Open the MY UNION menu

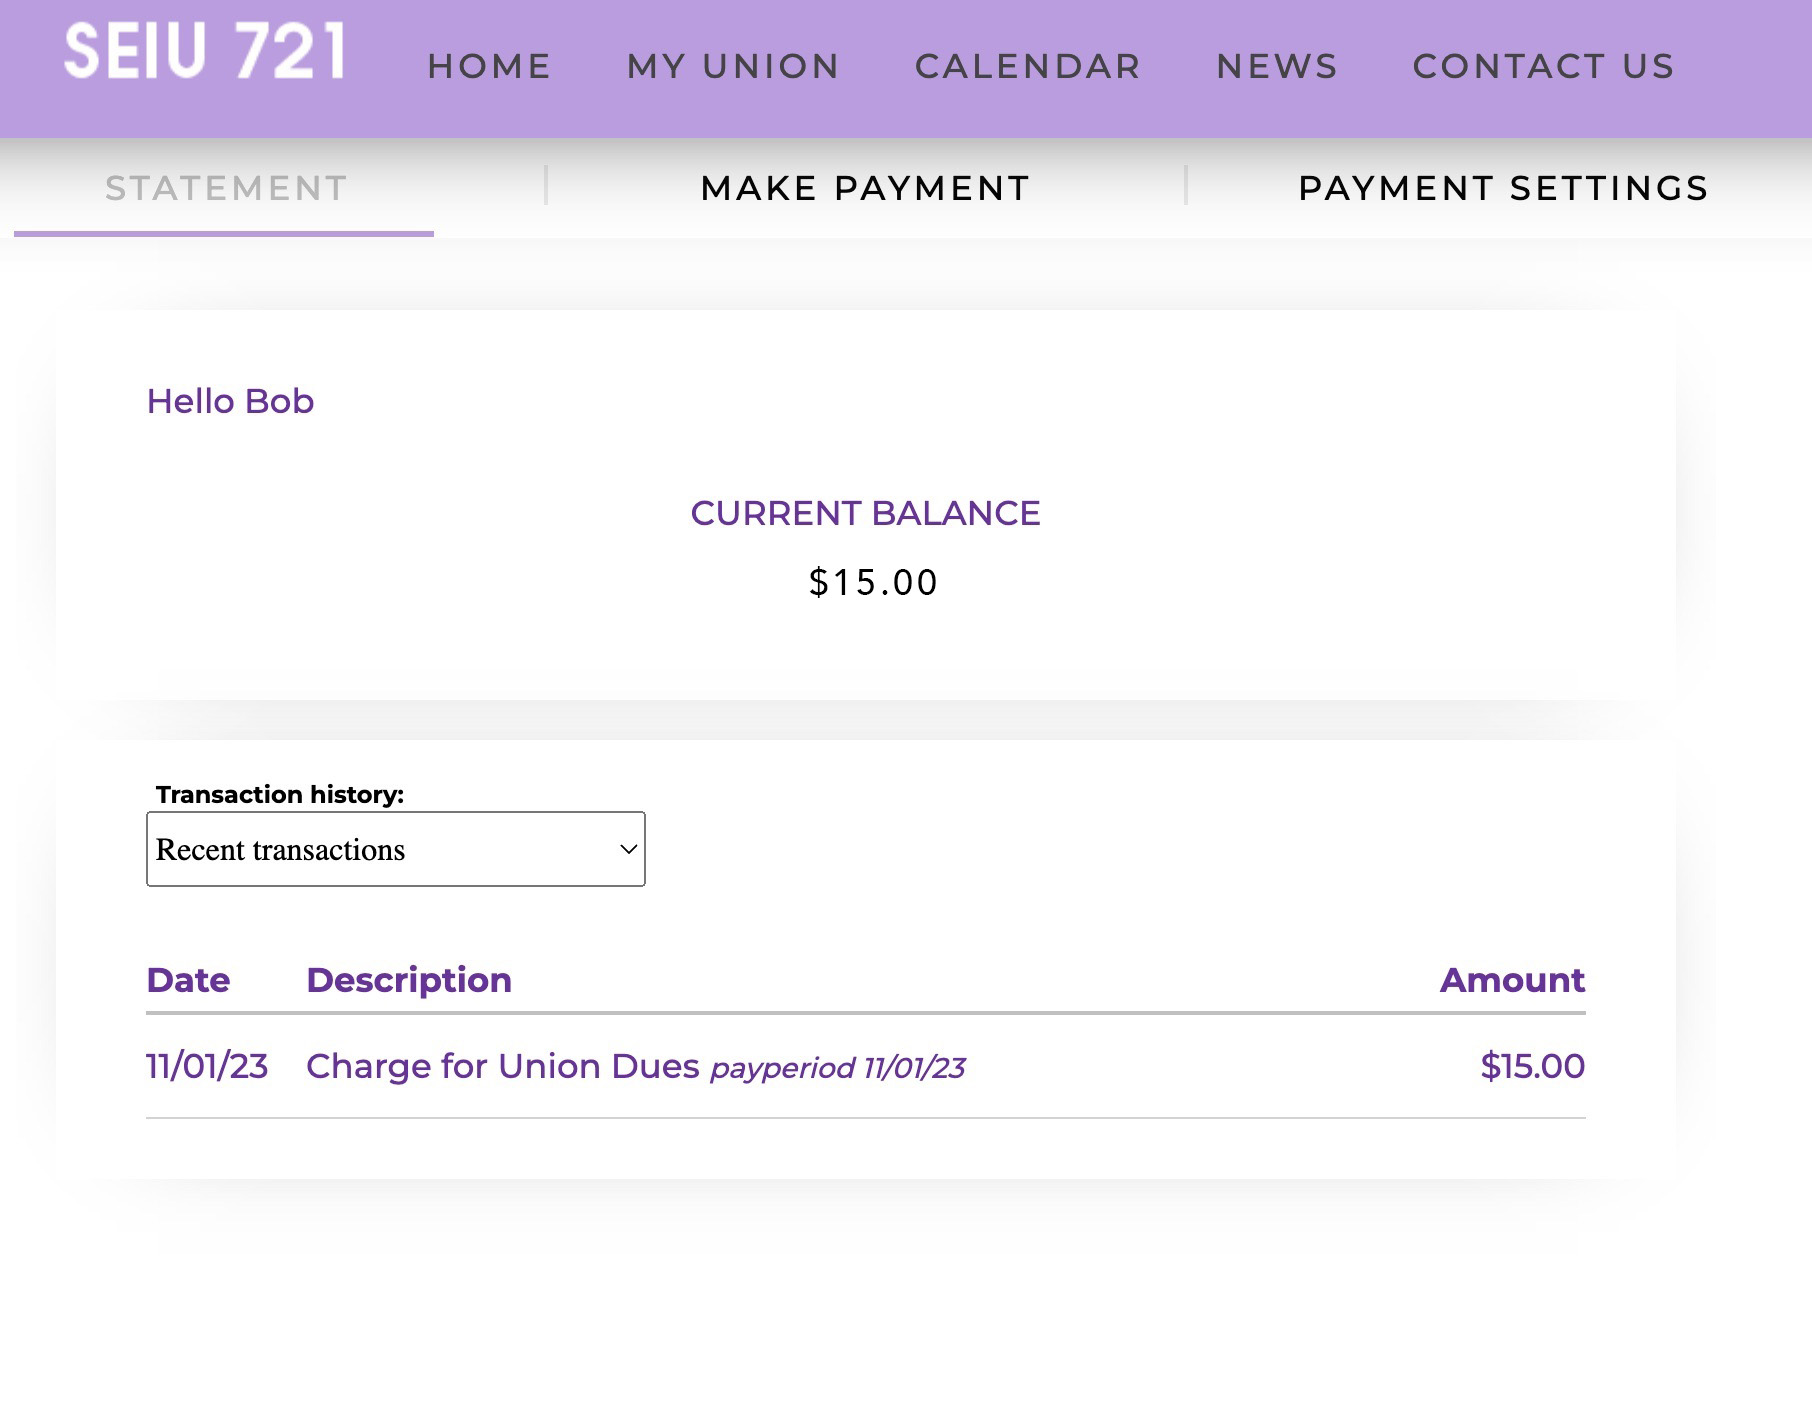point(733,66)
